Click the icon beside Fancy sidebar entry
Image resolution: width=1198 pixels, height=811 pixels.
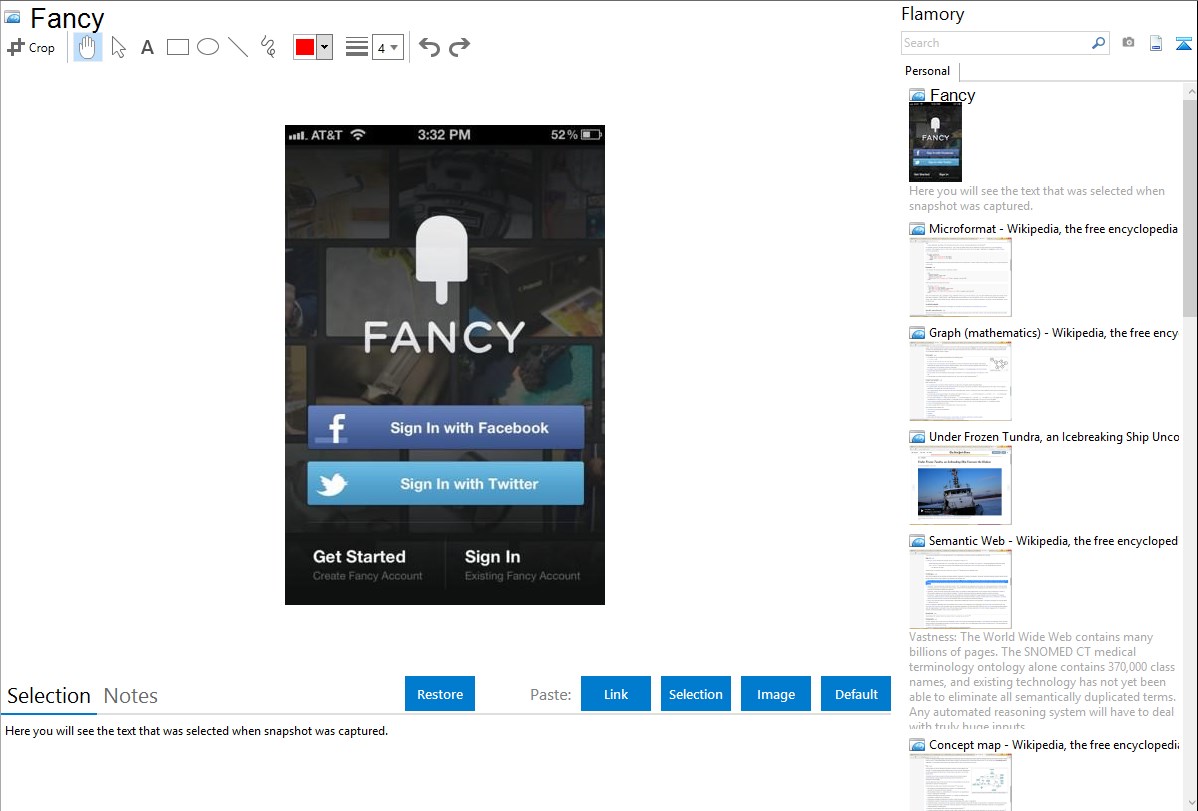[918, 95]
